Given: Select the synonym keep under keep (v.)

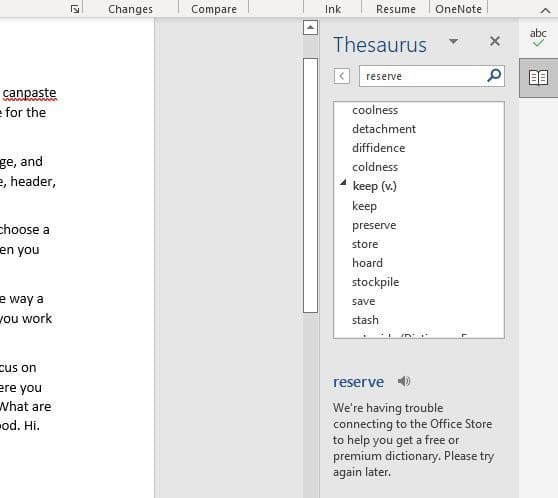Looking at the screenshot, I should 364,206.
